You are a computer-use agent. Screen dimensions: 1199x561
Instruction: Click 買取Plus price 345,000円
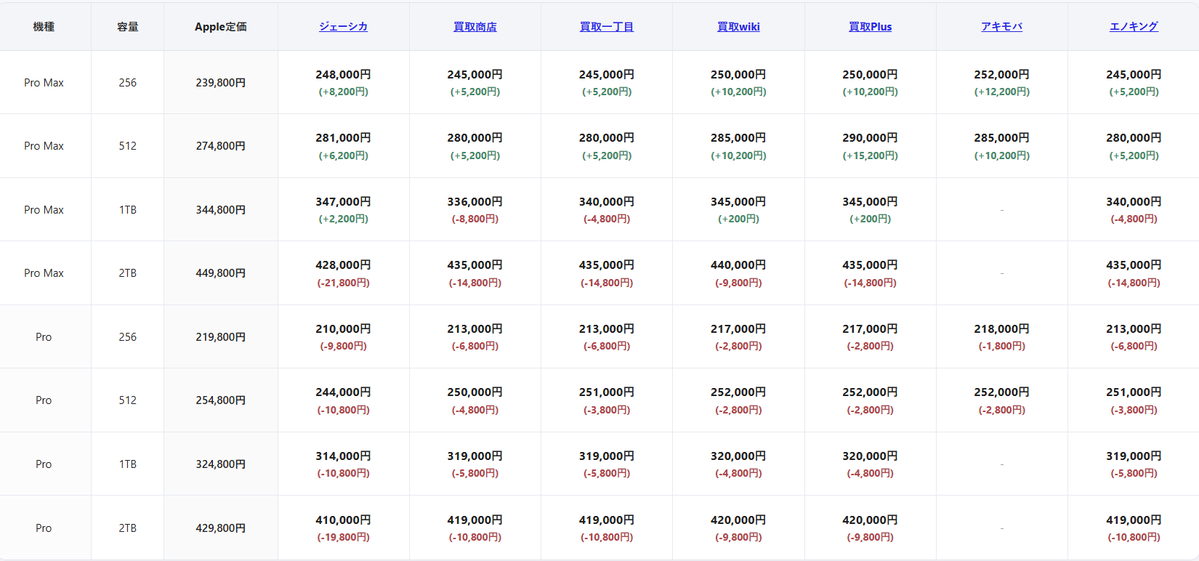coord(869,202)
